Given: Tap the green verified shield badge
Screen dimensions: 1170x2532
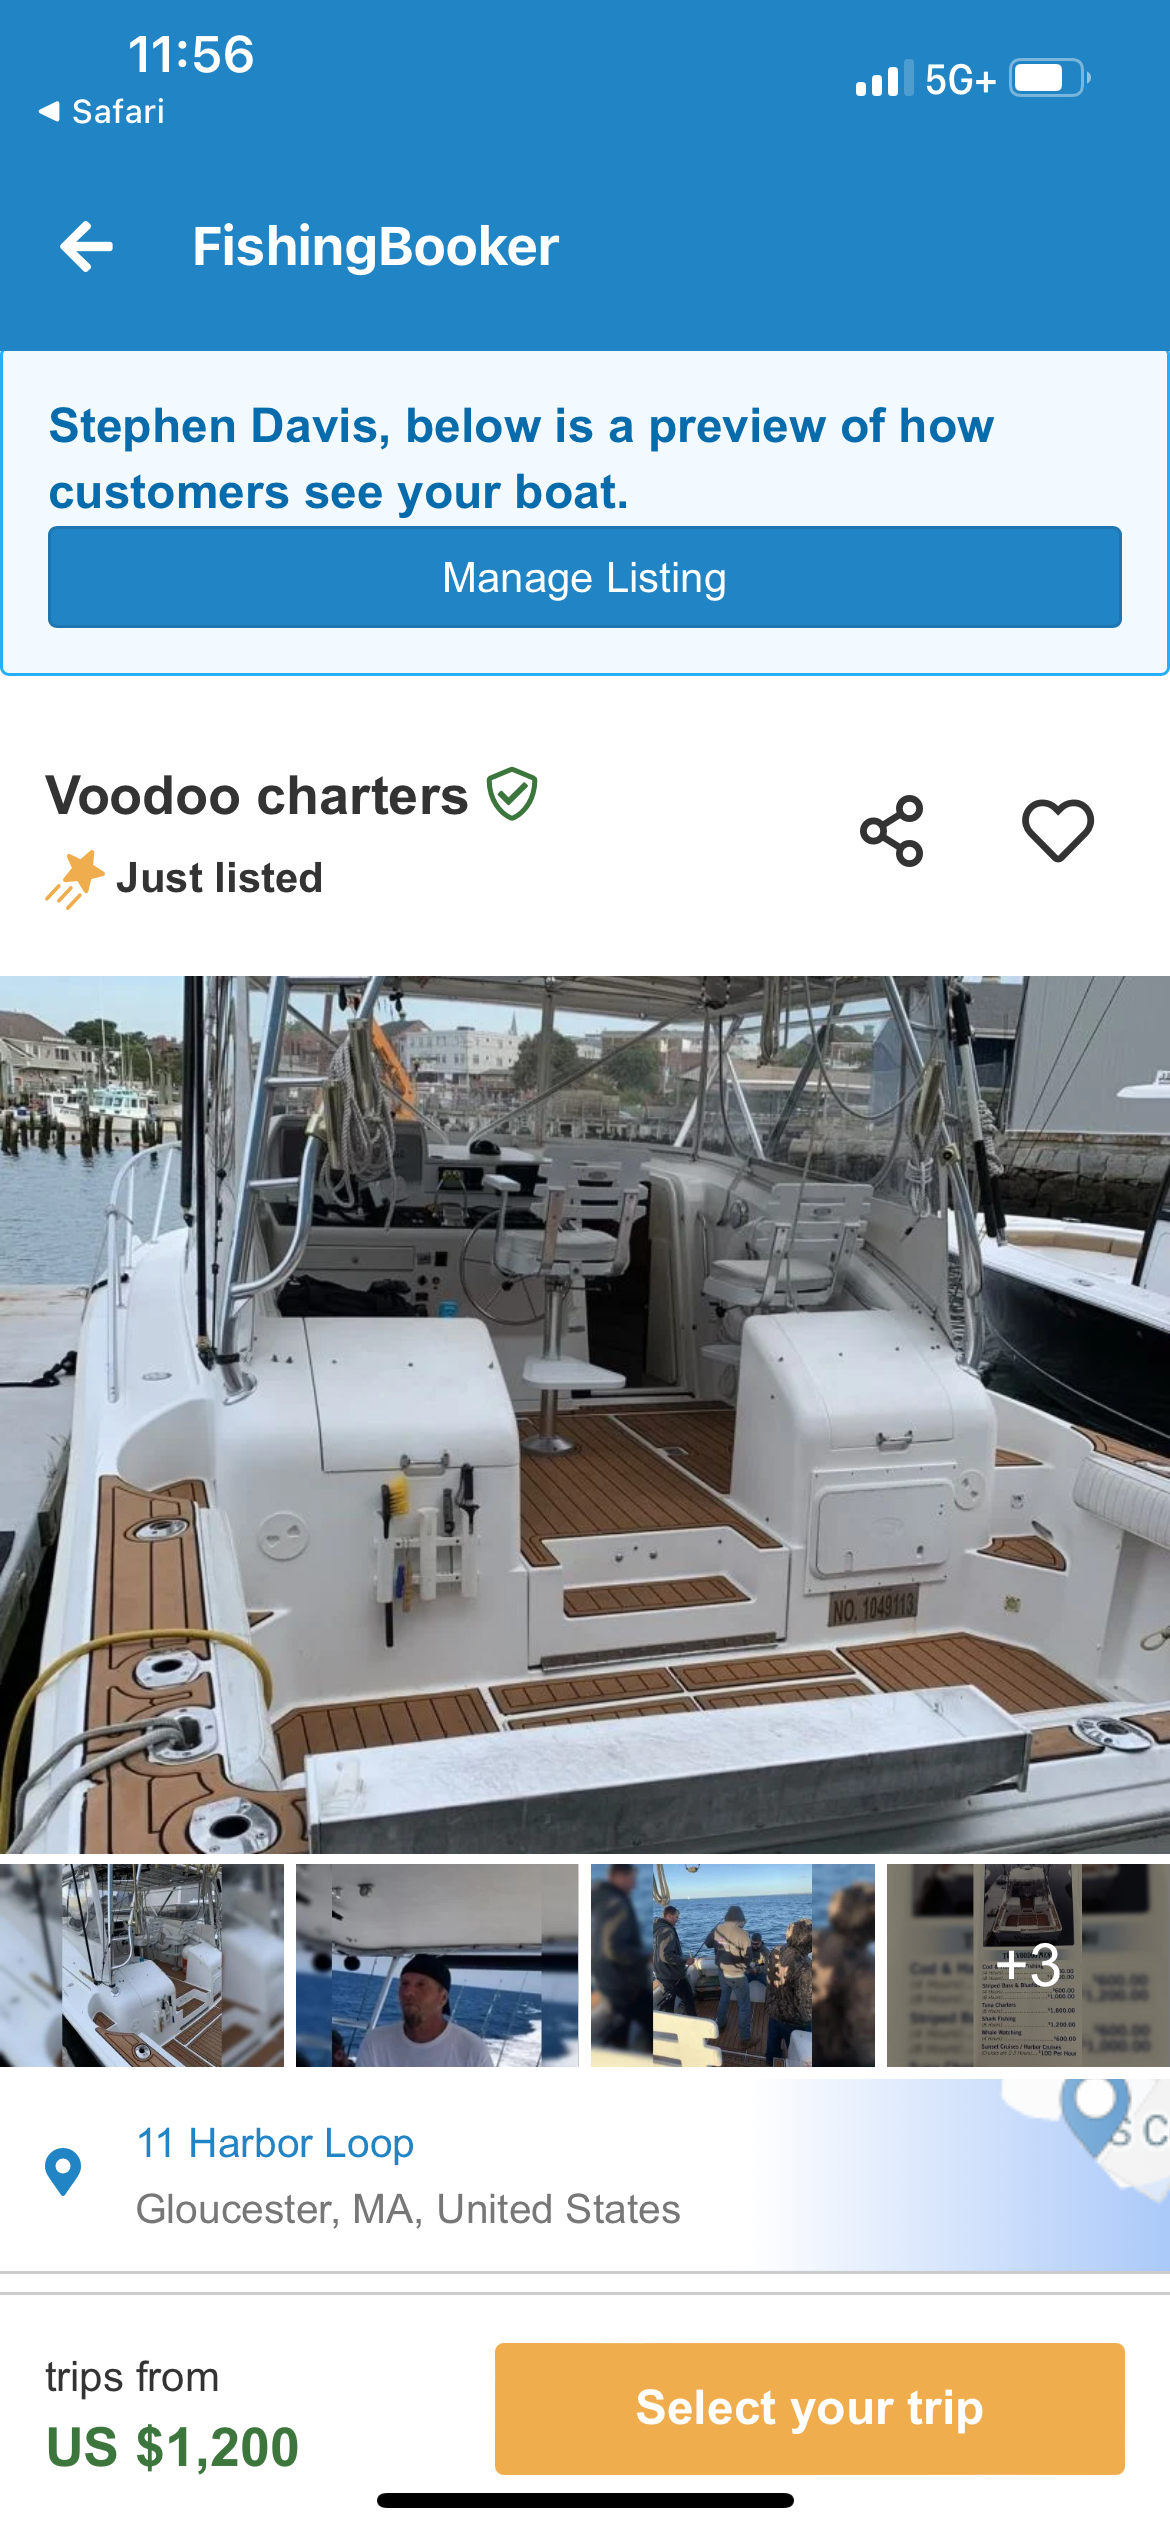Looking at the screenshot, I should pos(512,795).
